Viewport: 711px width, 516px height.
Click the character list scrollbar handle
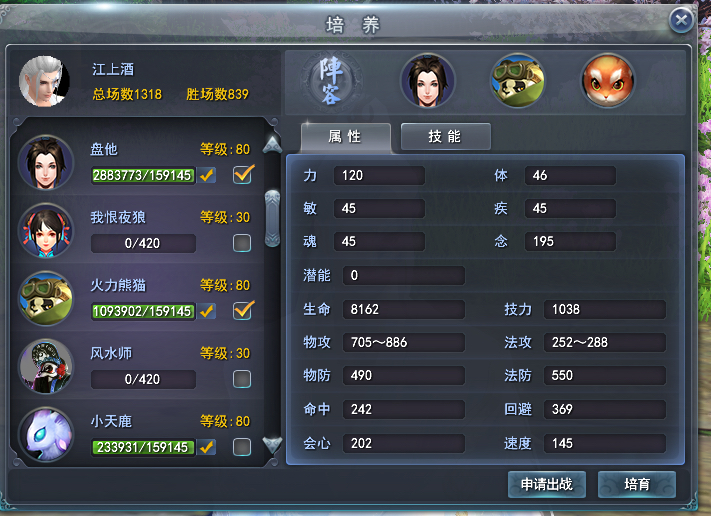[x=272, y=219]
